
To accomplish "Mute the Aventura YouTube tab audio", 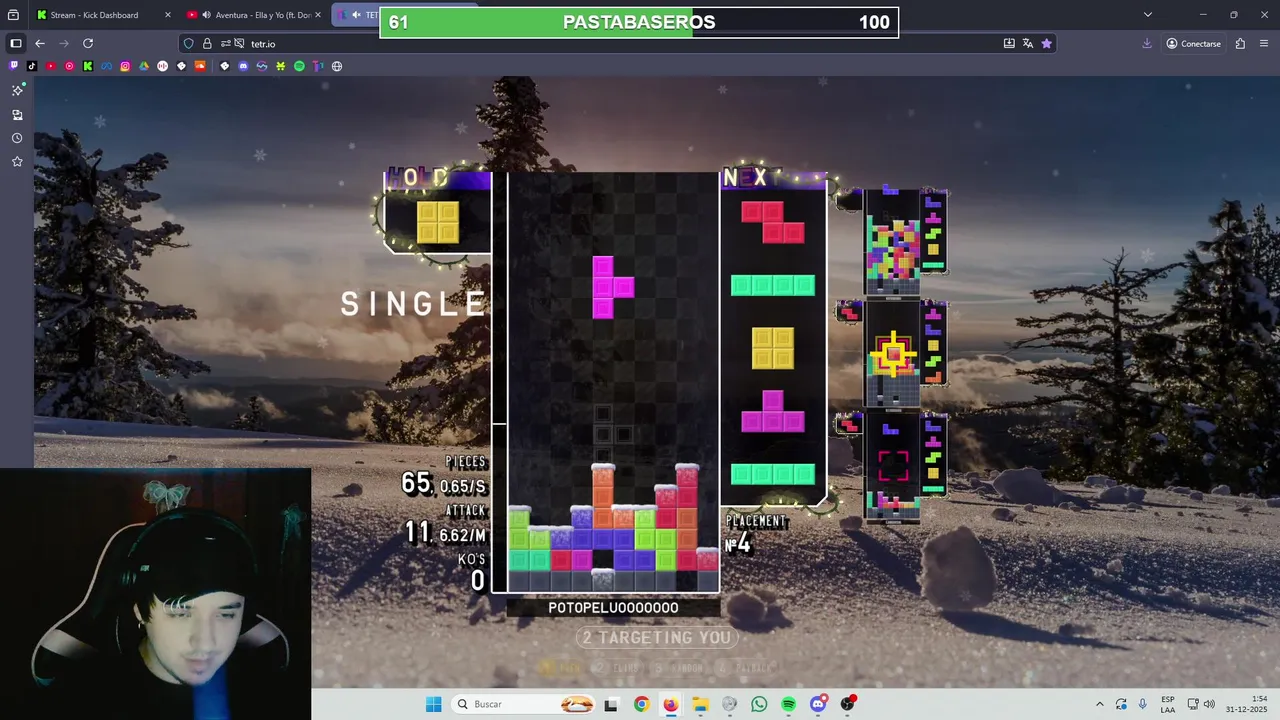I will coord(206,15).
